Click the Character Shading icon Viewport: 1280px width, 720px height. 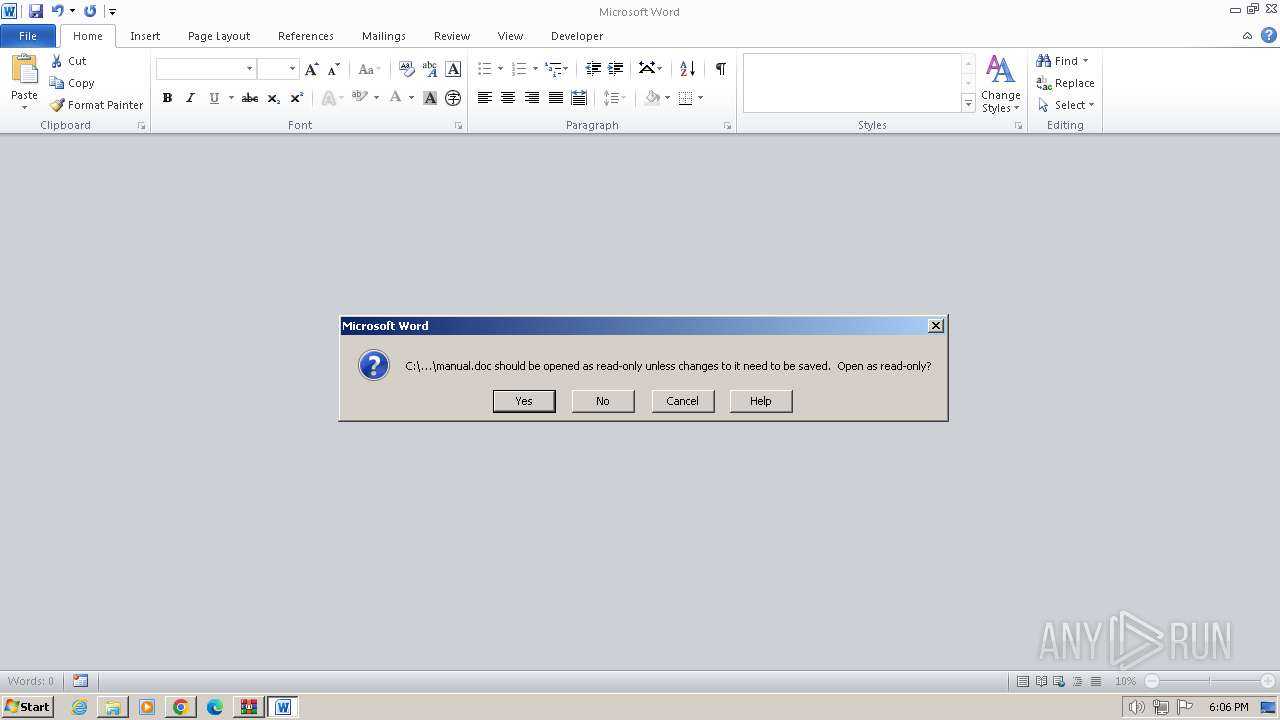pos(430,98)
